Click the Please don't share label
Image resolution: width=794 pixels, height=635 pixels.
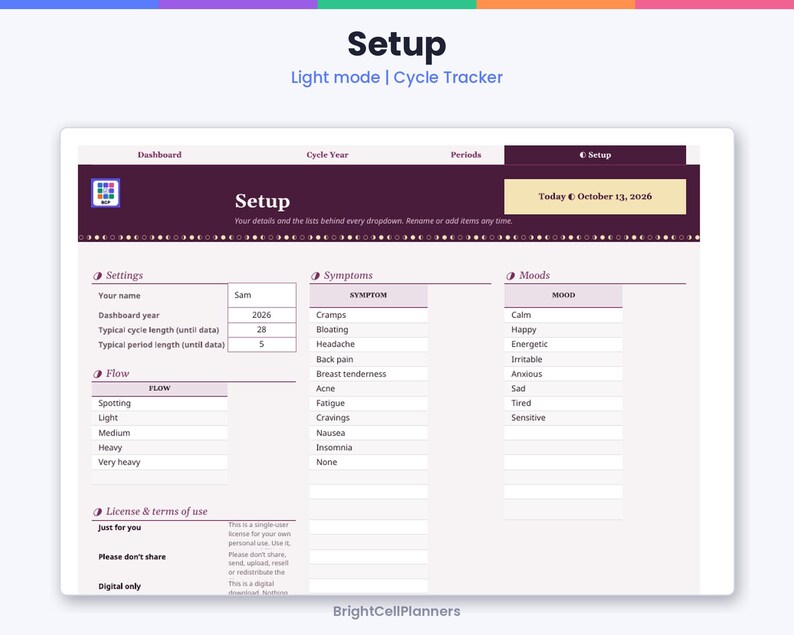click(132, 557)
